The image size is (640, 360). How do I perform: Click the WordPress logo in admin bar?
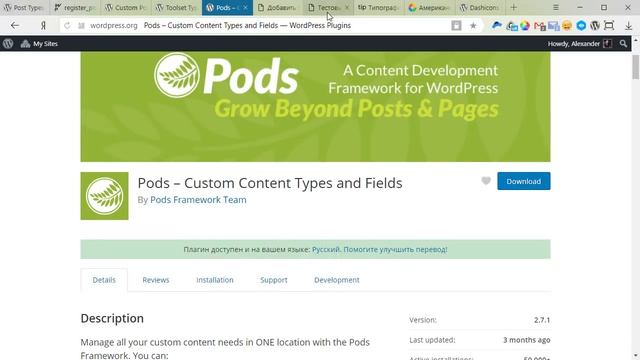(8, 44)
